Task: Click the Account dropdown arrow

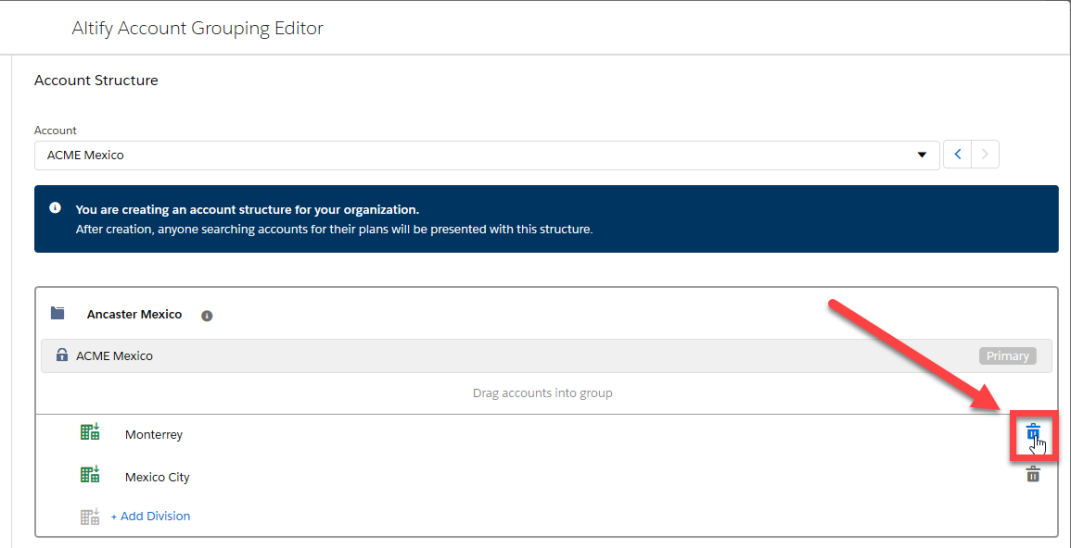Action: (x=923, y=155)
